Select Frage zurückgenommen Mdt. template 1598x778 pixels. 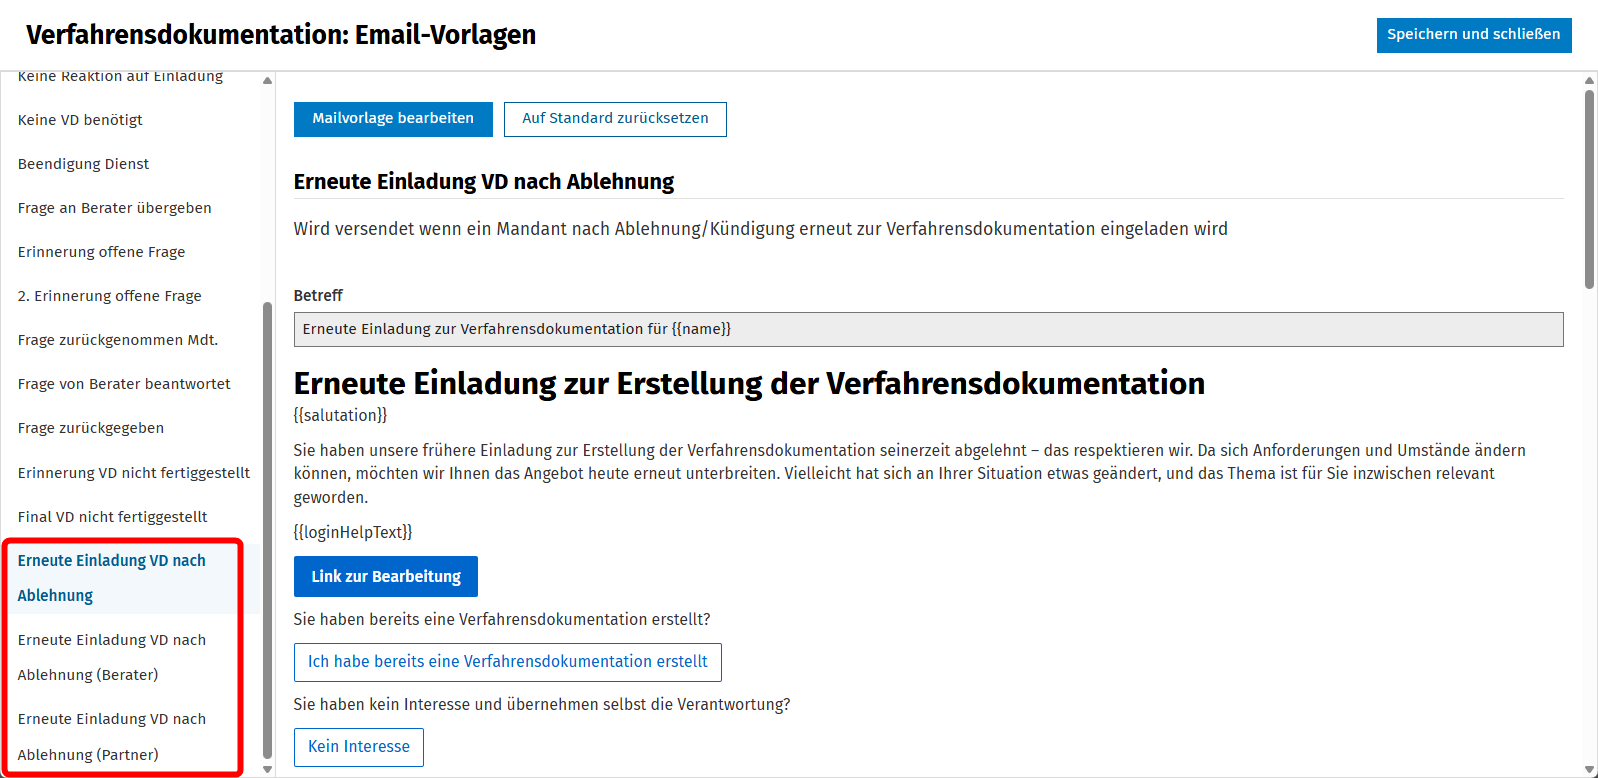pos(118,340)
